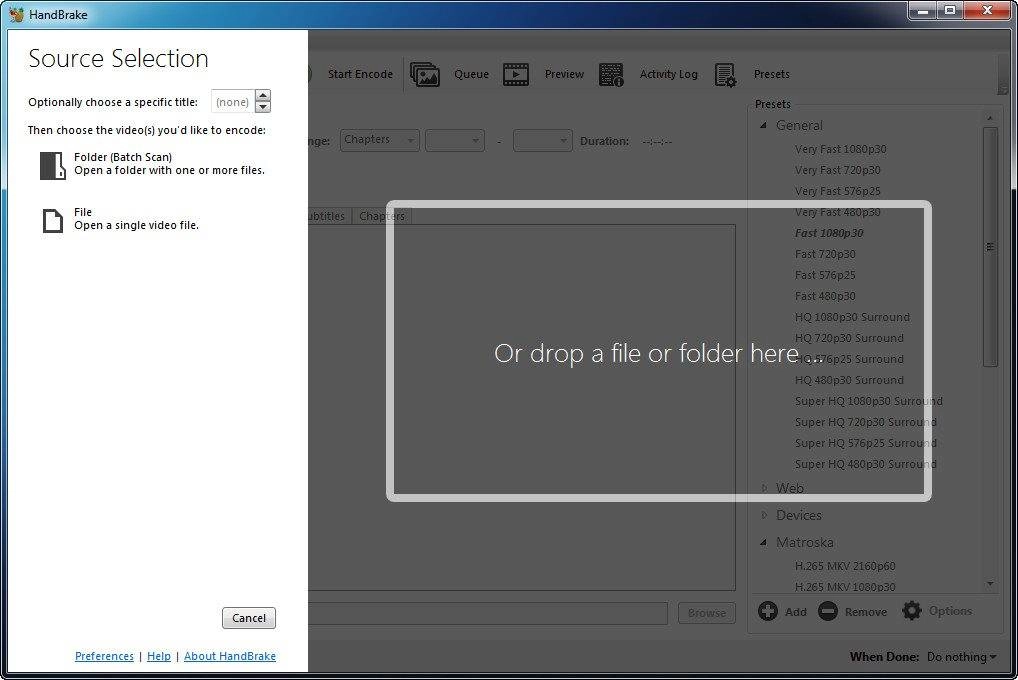Select Fast 720p30 preset
The width and height of the screenshot is (1018, 680).
tap(825, 254)
